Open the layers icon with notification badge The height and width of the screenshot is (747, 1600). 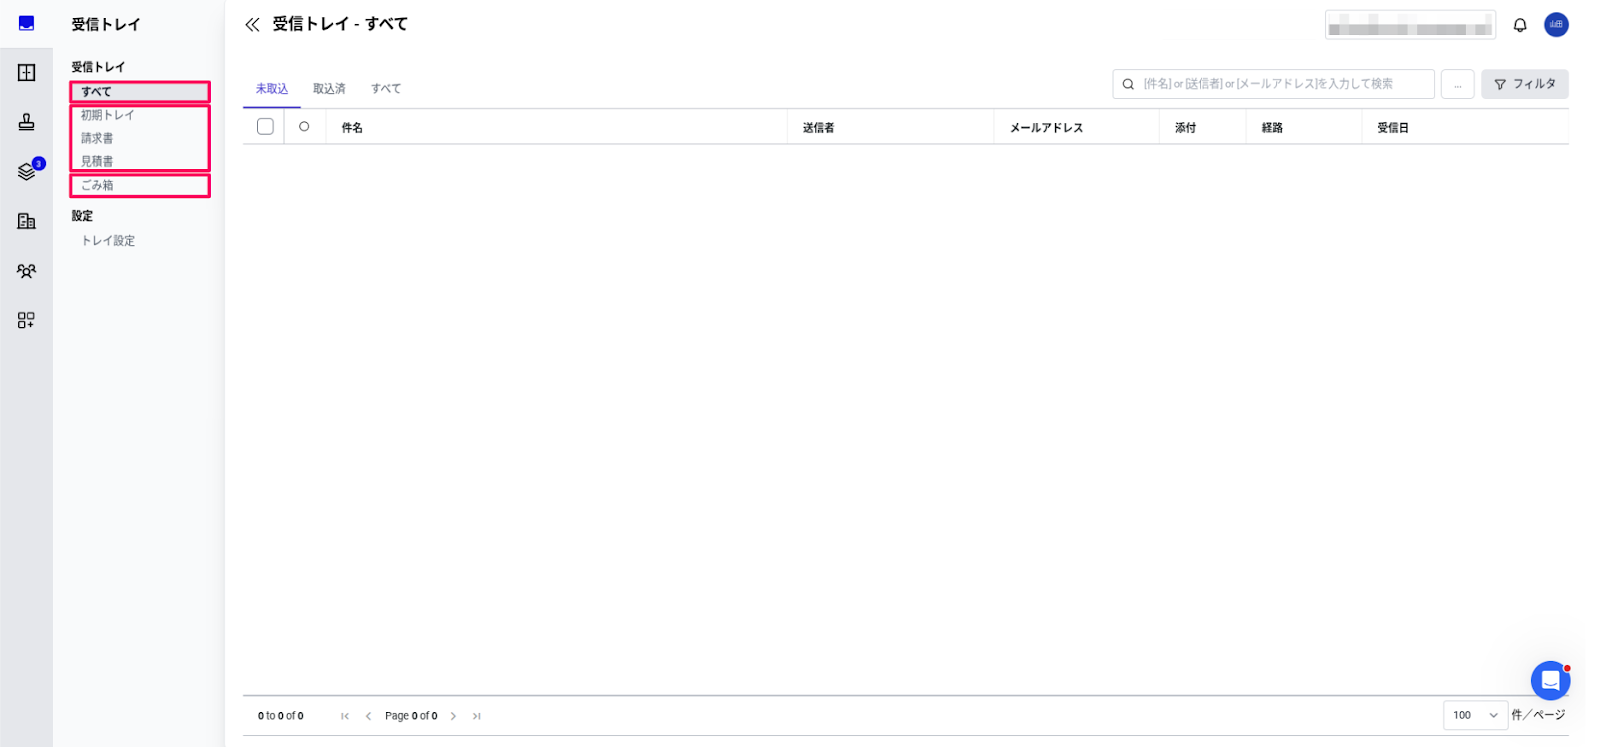(27, 172)
